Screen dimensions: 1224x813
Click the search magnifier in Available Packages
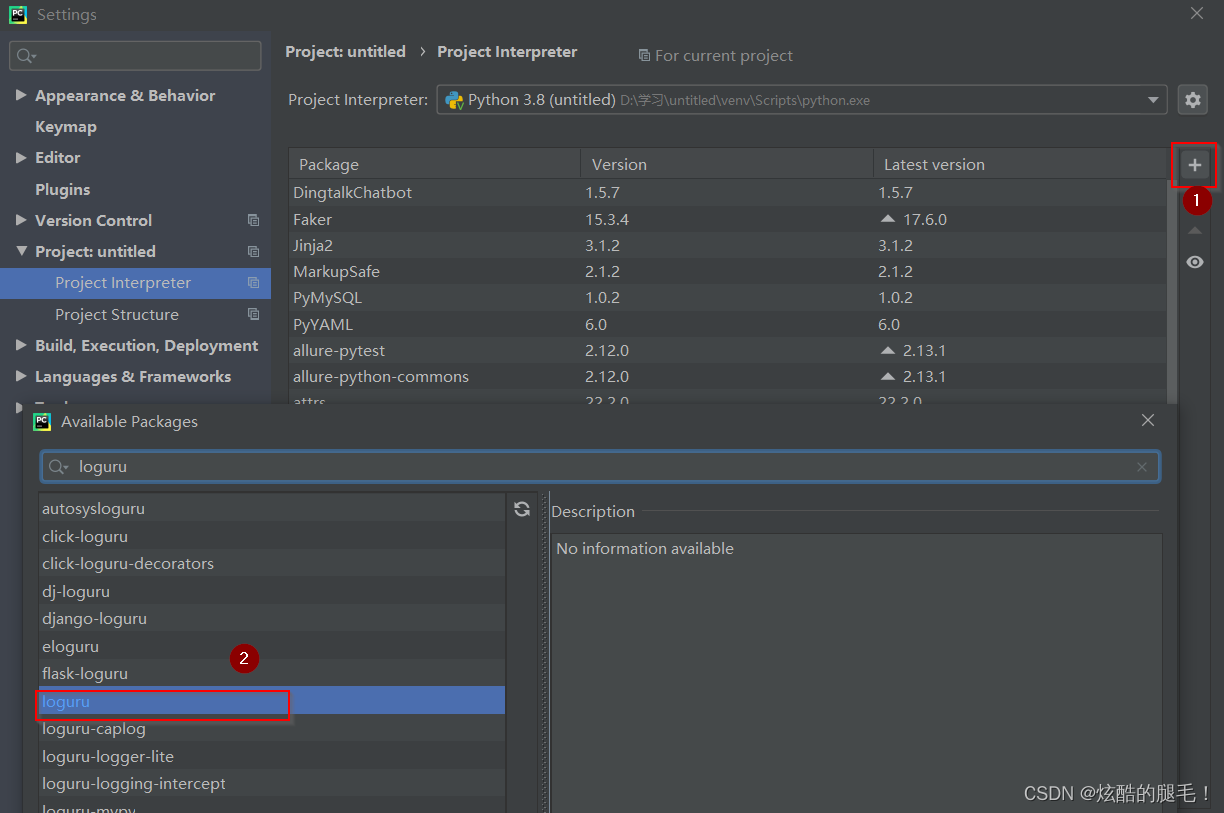(x=59, y=467)
